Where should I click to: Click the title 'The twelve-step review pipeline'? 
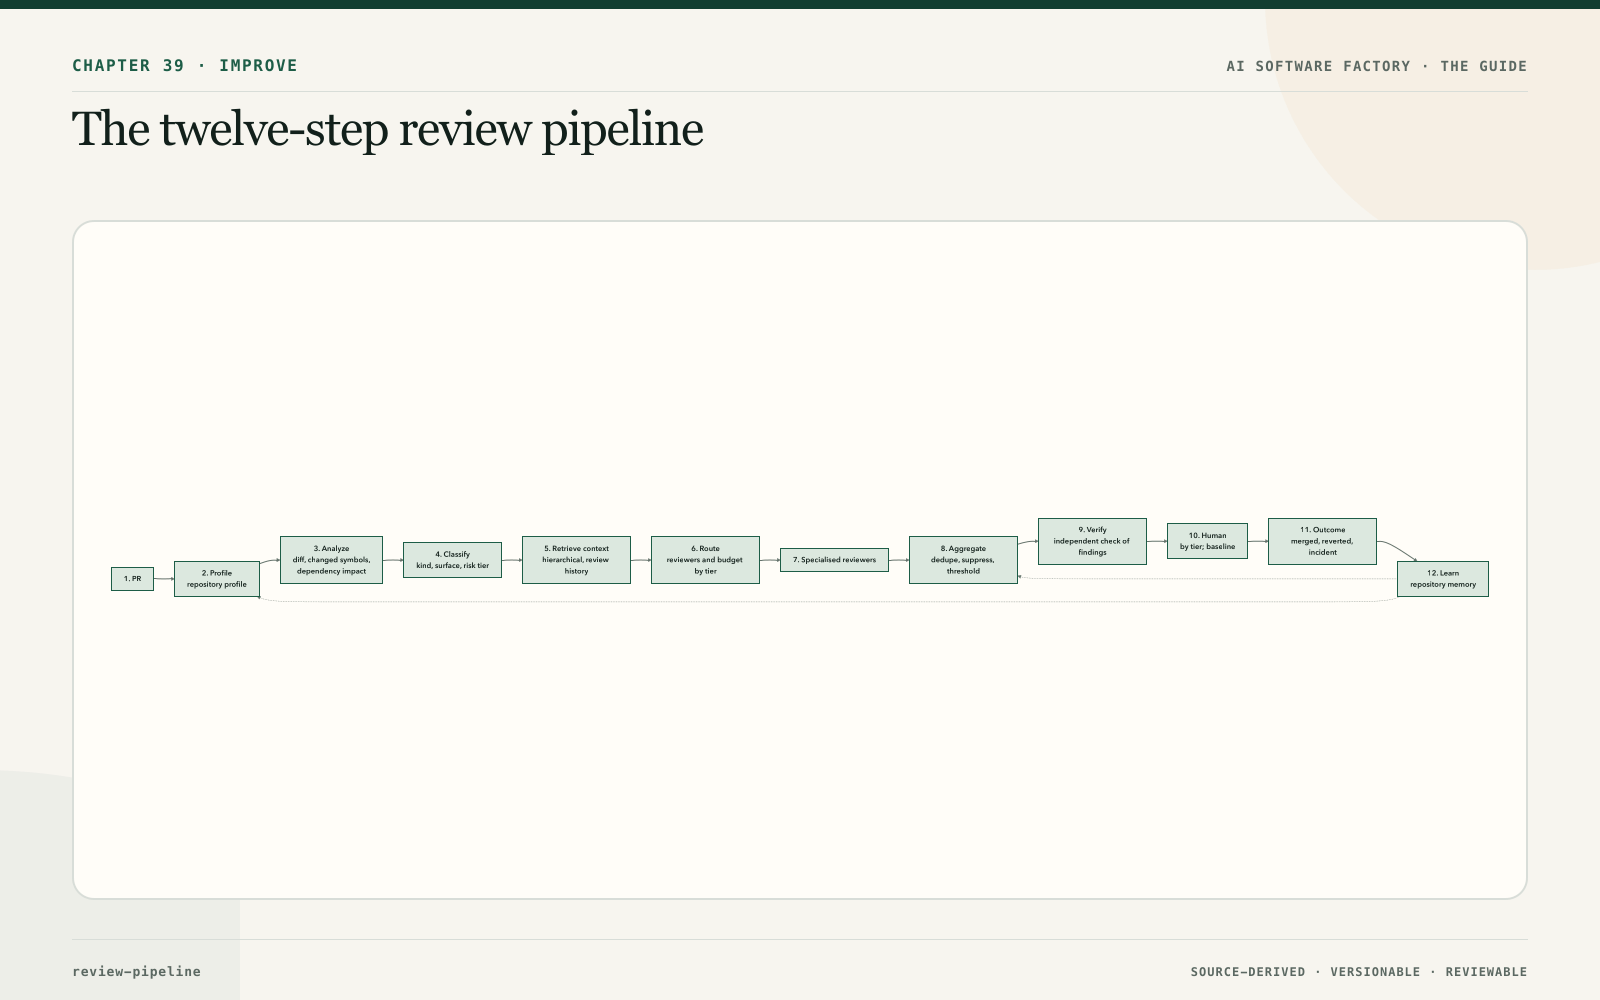388,129
